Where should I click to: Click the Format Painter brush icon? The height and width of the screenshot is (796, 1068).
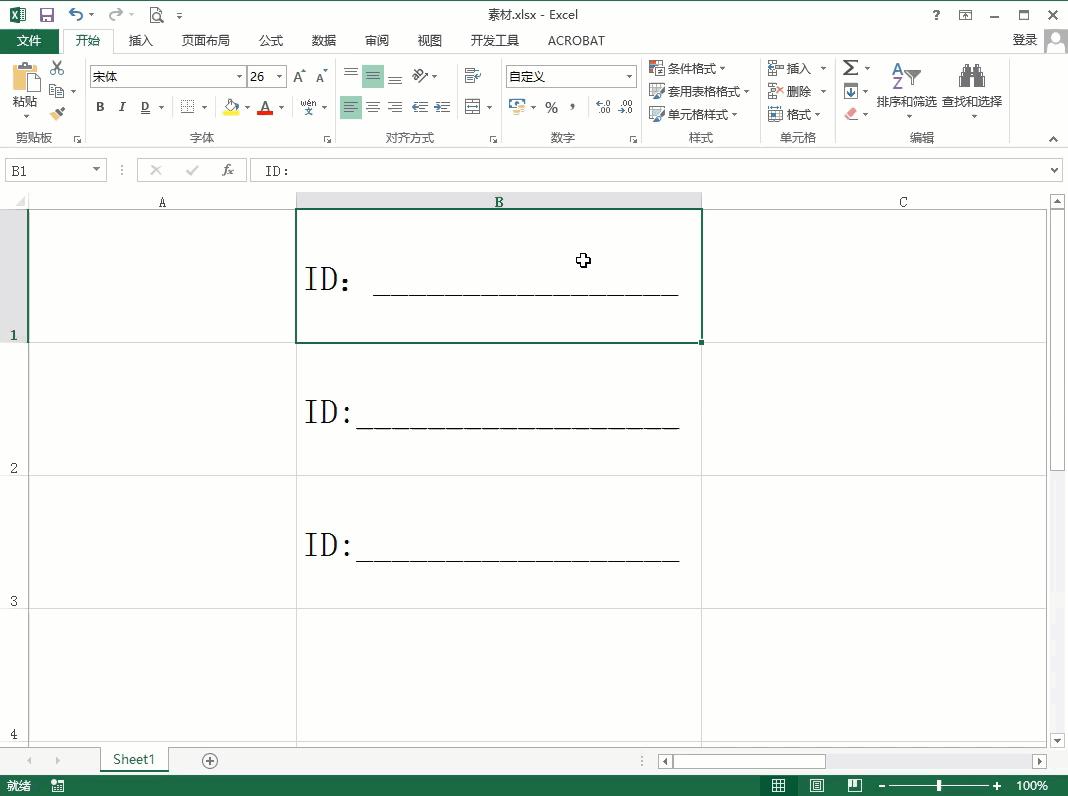(x=57, y=113)
